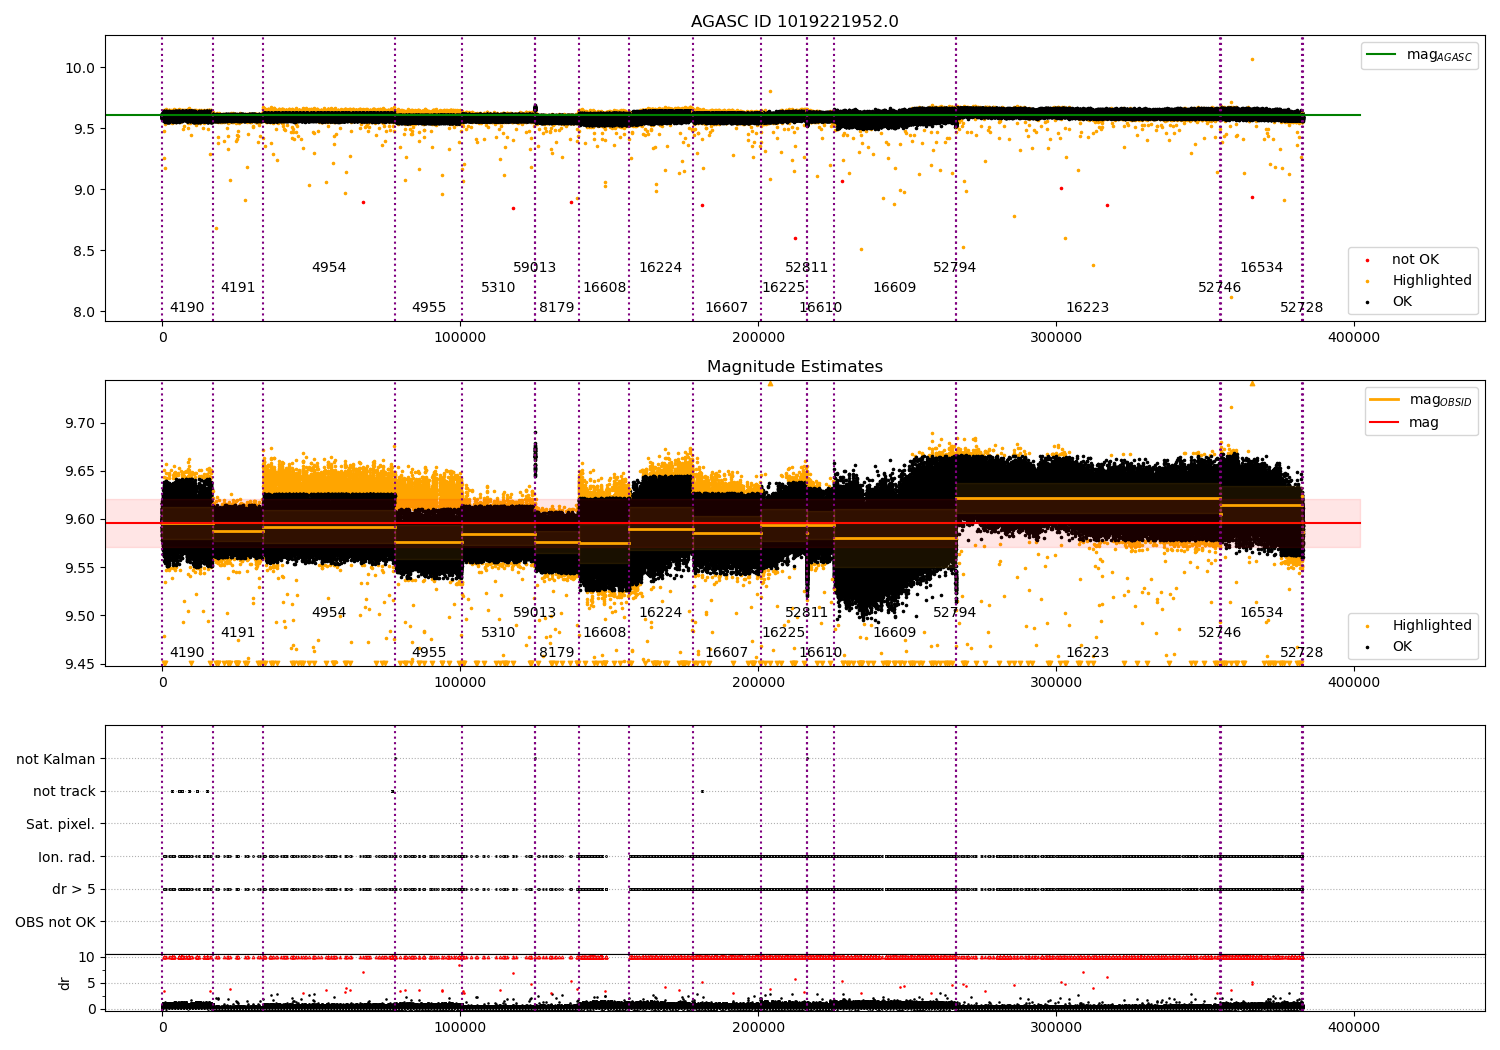Click the 'dr > 5' axis label
The height and width of the screenshot is (1050, 1500).
point(74,889)
